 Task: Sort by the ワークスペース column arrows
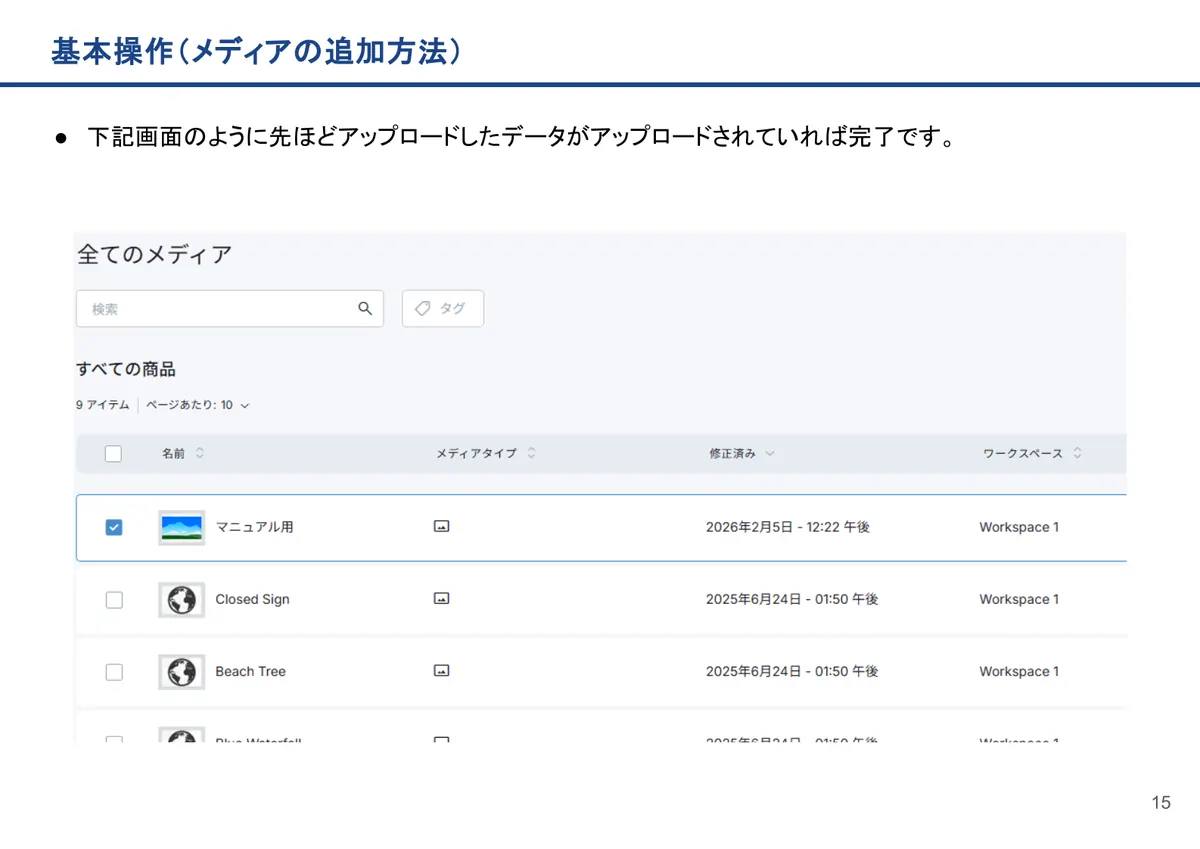(1077, 453)
